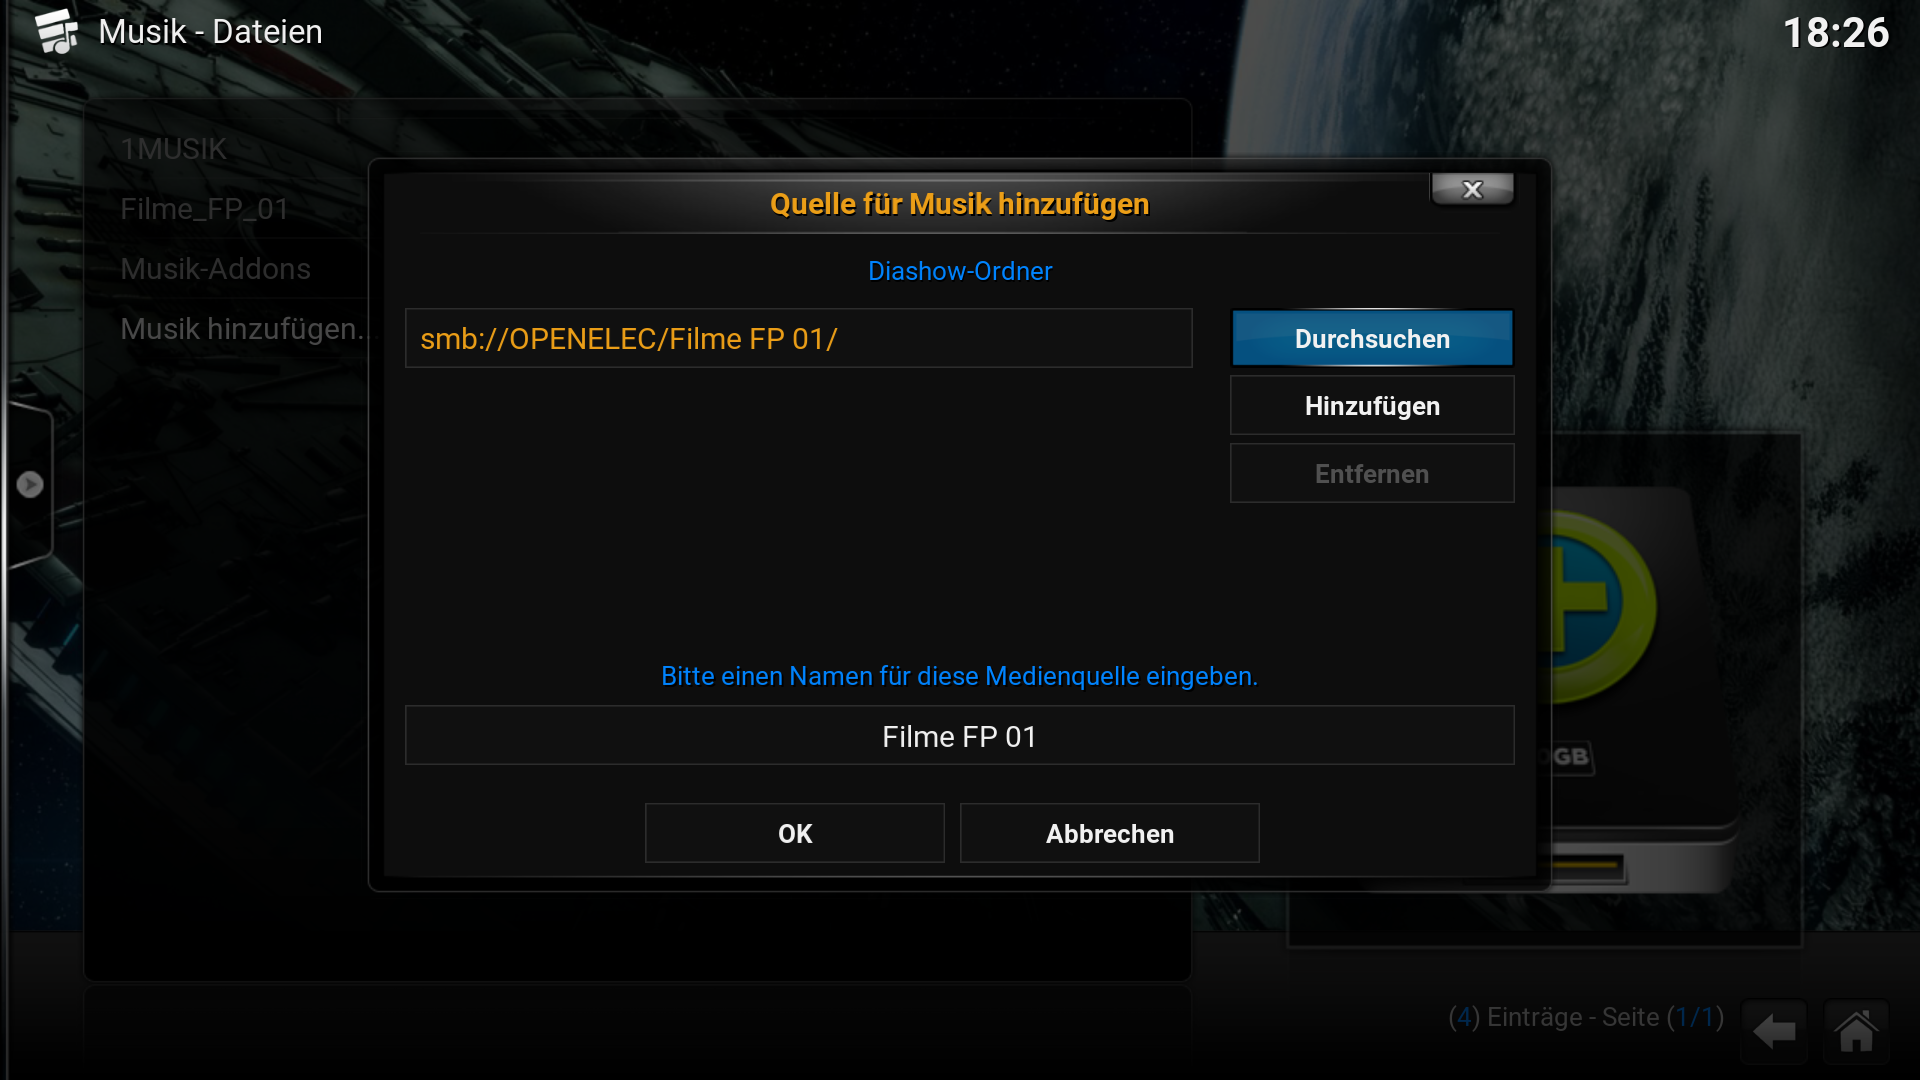Viewport: 1920px width, 1080px height.
Task: Open the 1MUSIK source entry
Action: pos(173,149)
